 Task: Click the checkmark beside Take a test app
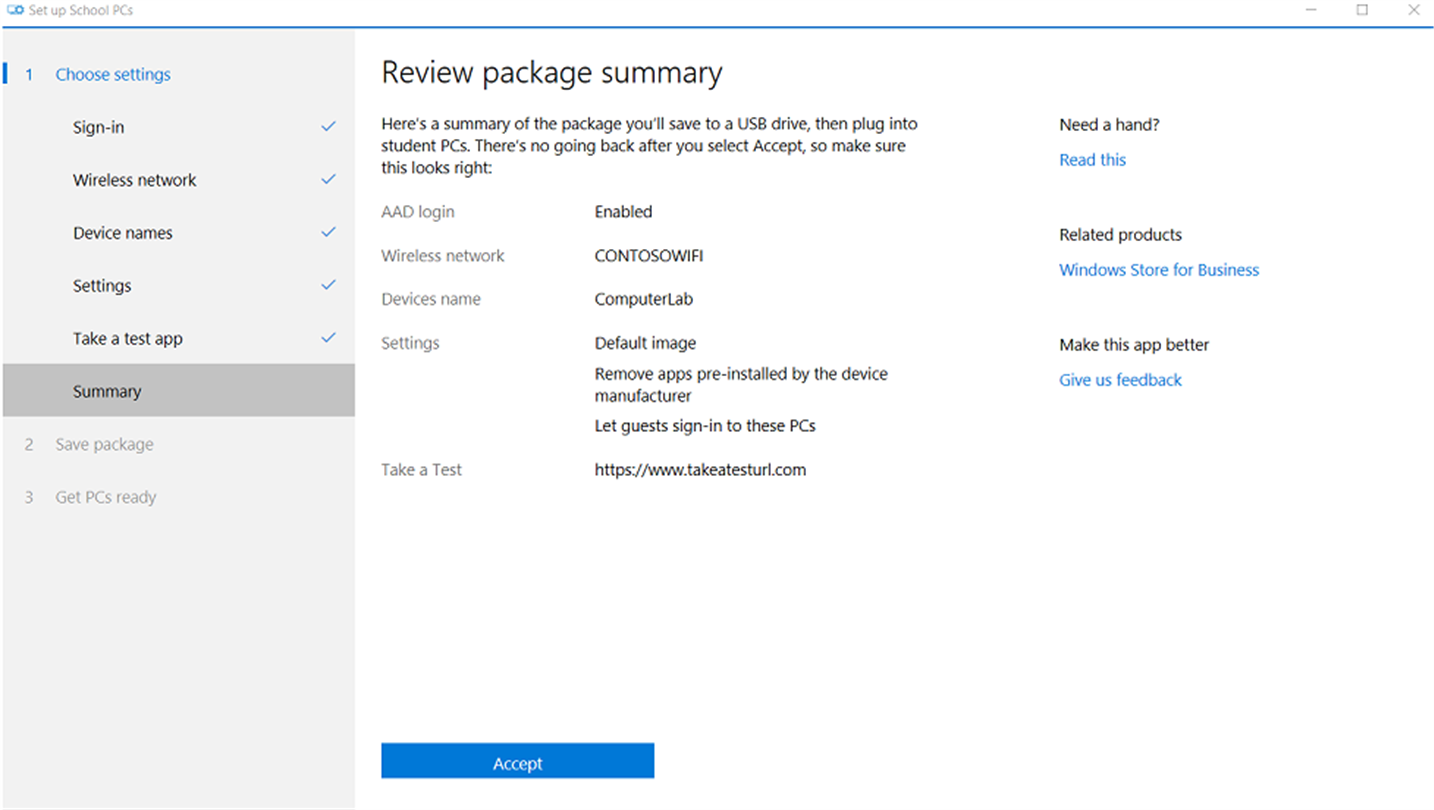[x=328, y=338]
